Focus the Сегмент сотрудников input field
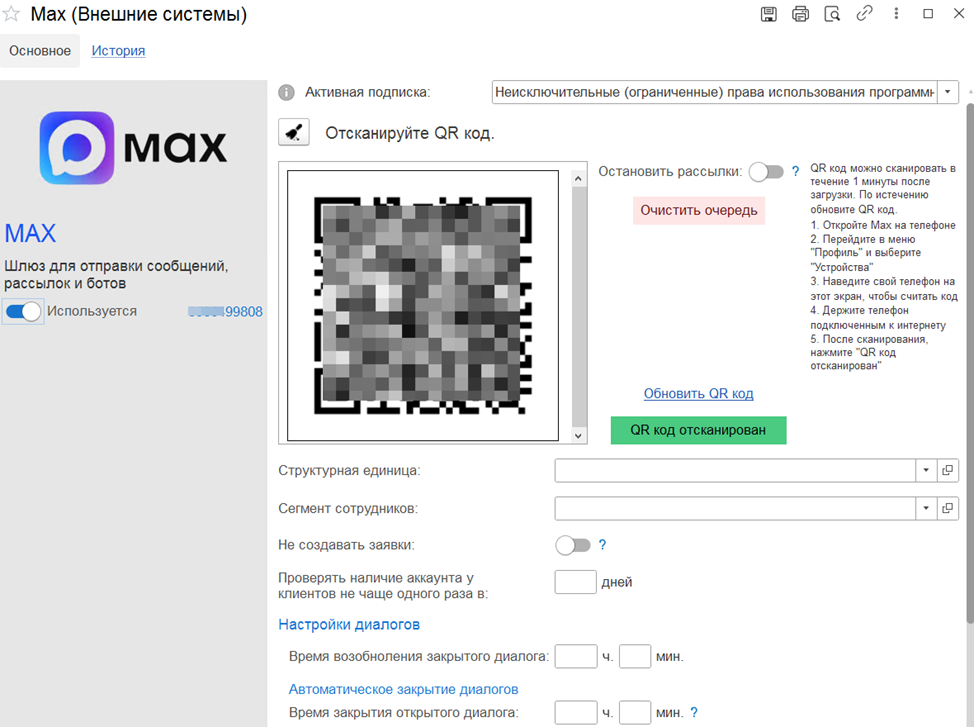Screen dimensions: 974x727 pyautogui.click(x=735, y=508)
